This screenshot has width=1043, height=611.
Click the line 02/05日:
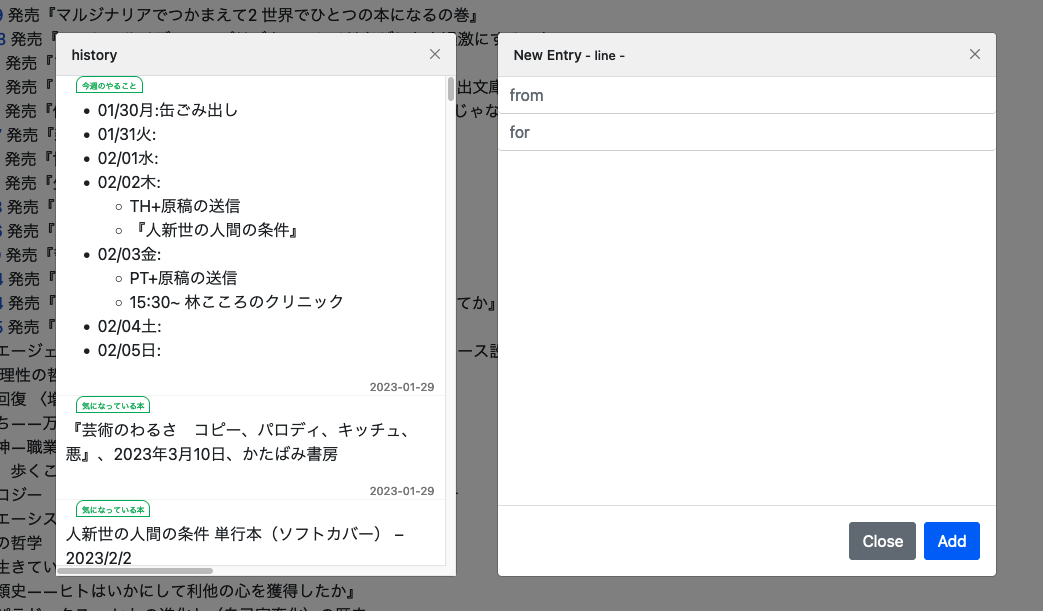click(x=129, y=350)
